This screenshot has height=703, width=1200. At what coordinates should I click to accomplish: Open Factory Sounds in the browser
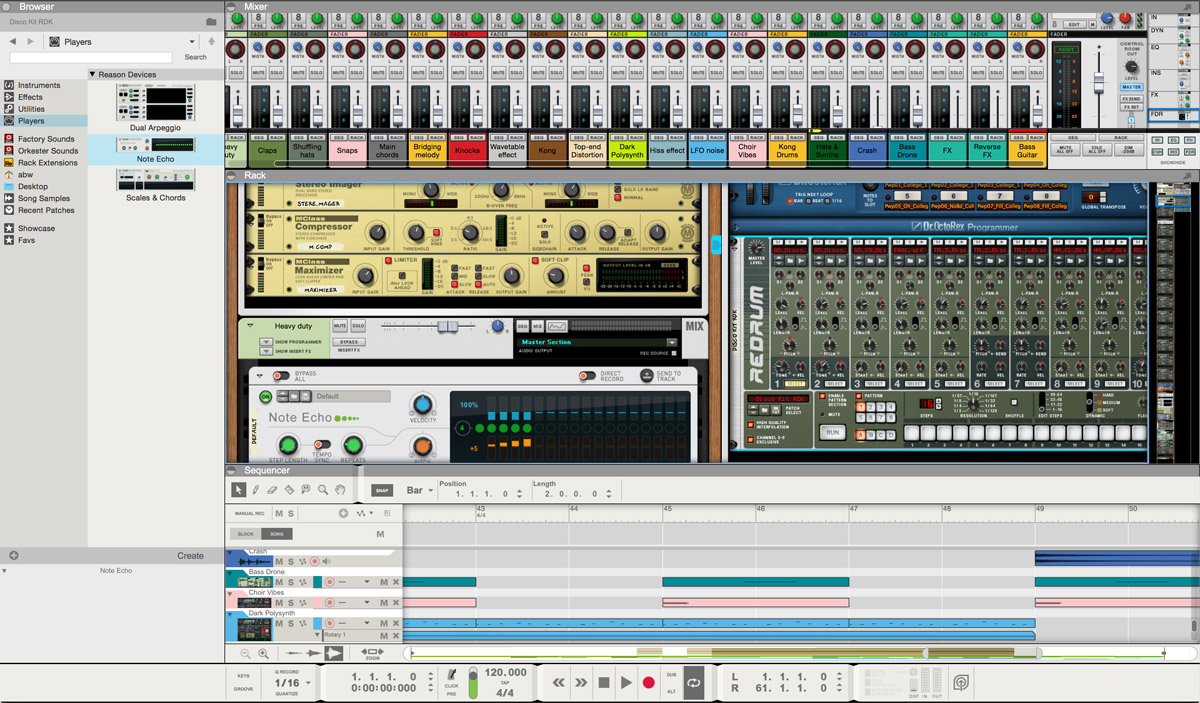pos(46,139)
